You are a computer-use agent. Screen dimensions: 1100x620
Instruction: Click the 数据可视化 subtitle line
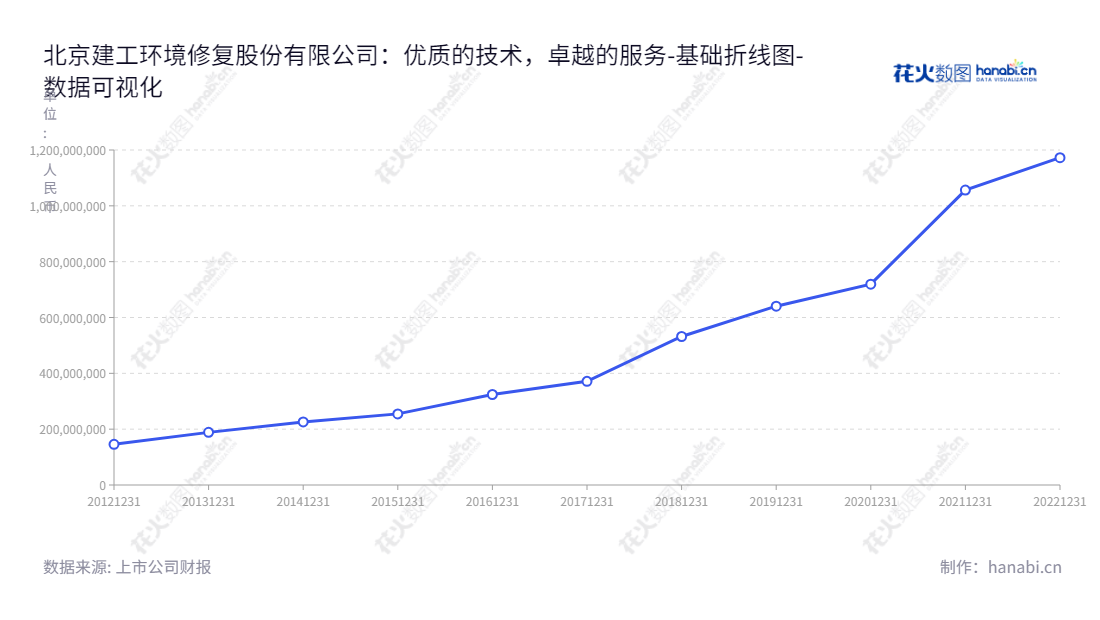coord(103,87)
